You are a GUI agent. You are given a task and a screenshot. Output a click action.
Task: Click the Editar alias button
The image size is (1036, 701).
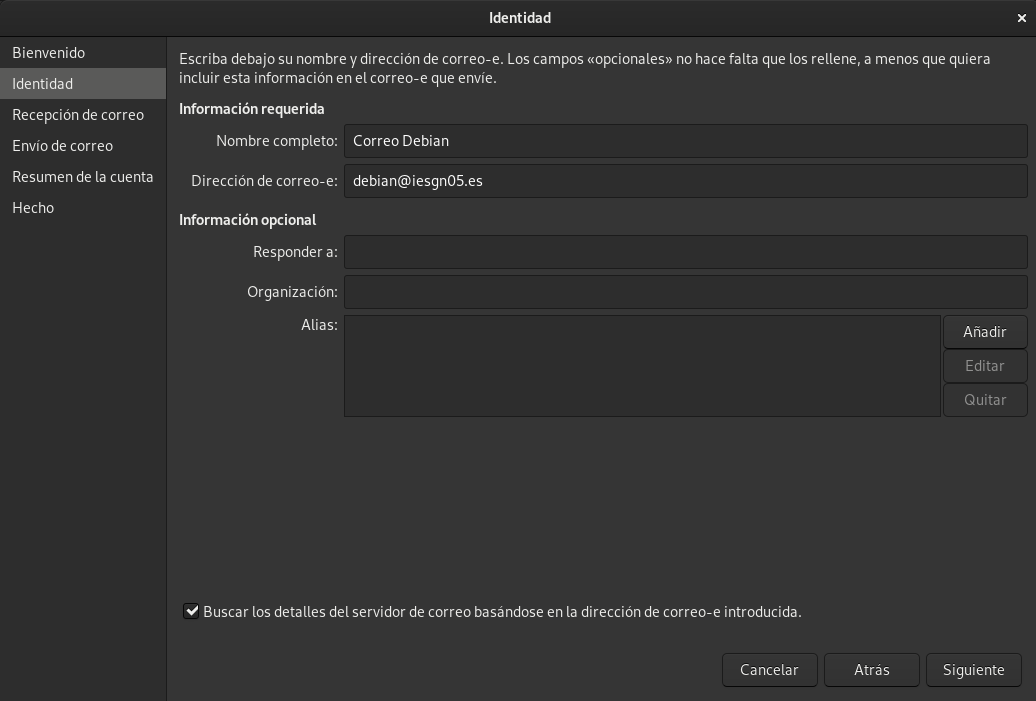(984, 366)
